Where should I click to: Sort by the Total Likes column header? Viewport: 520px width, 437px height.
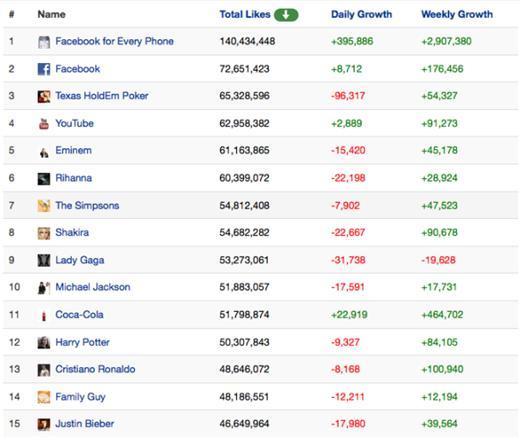point(245,14)
